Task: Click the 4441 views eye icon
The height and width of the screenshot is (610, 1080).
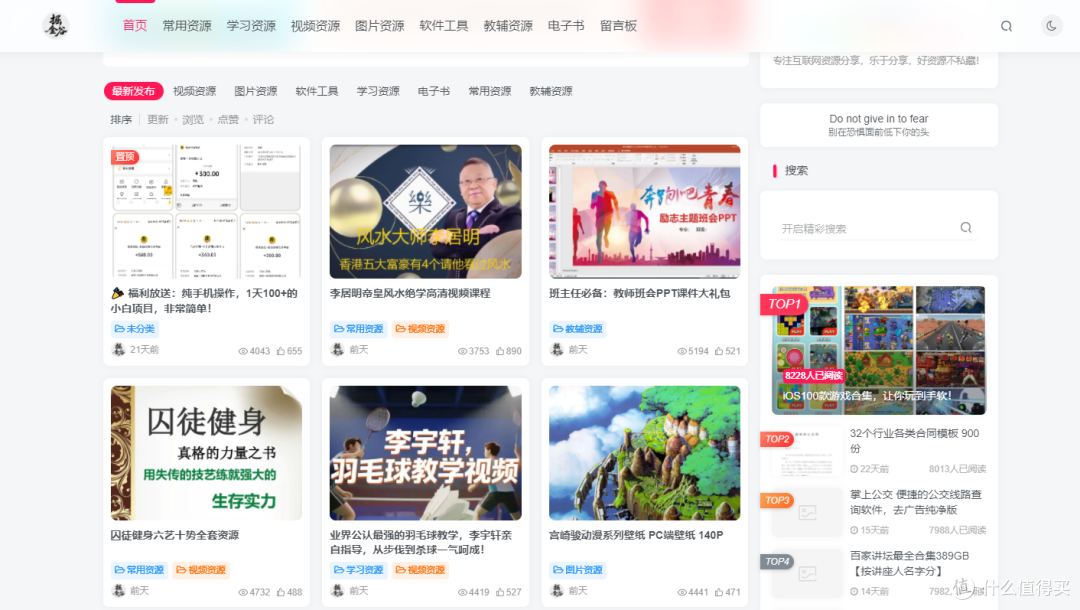Action: tap(682, 592)
